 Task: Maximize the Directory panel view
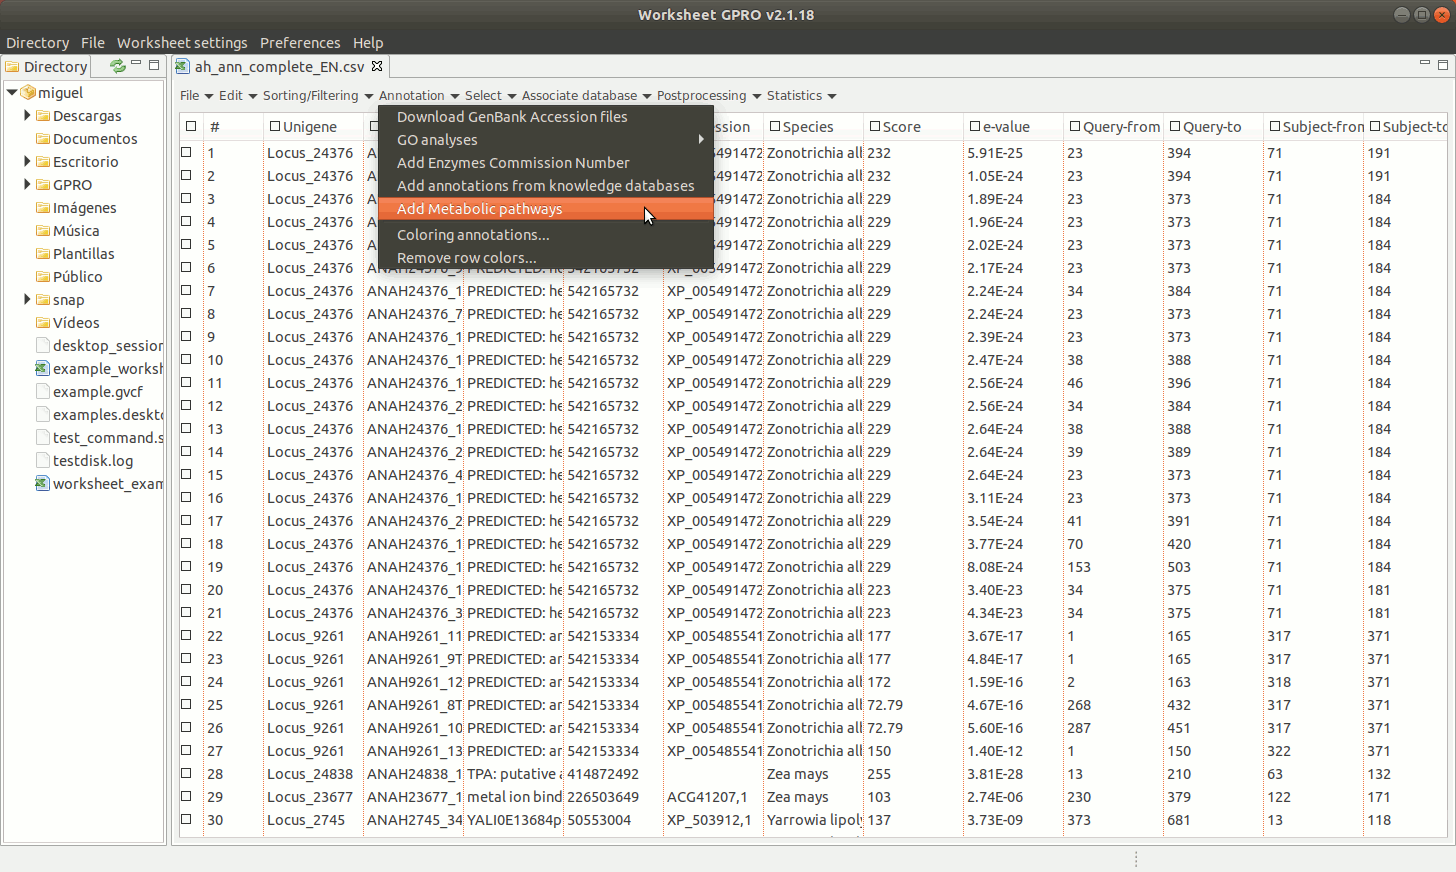click(x=154, y=65)
